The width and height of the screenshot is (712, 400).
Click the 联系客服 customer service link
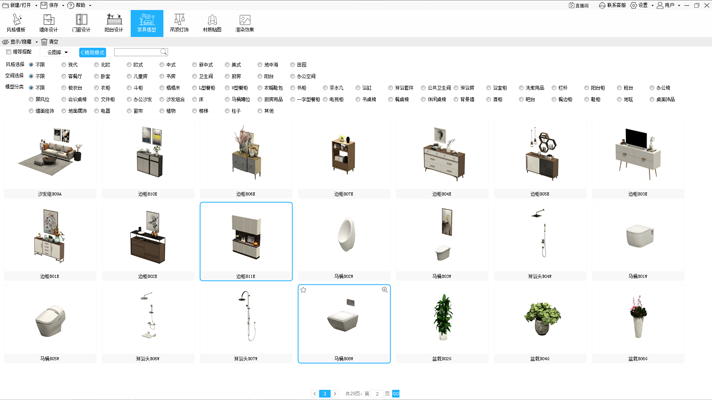(x=612, y=5)
